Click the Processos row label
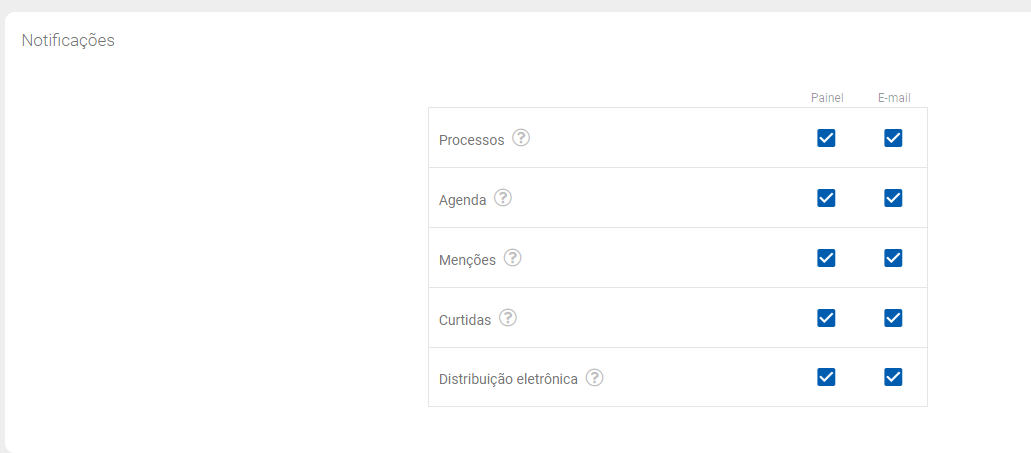This screenshot has height=453, width=1031. click(x=471, y=140)
